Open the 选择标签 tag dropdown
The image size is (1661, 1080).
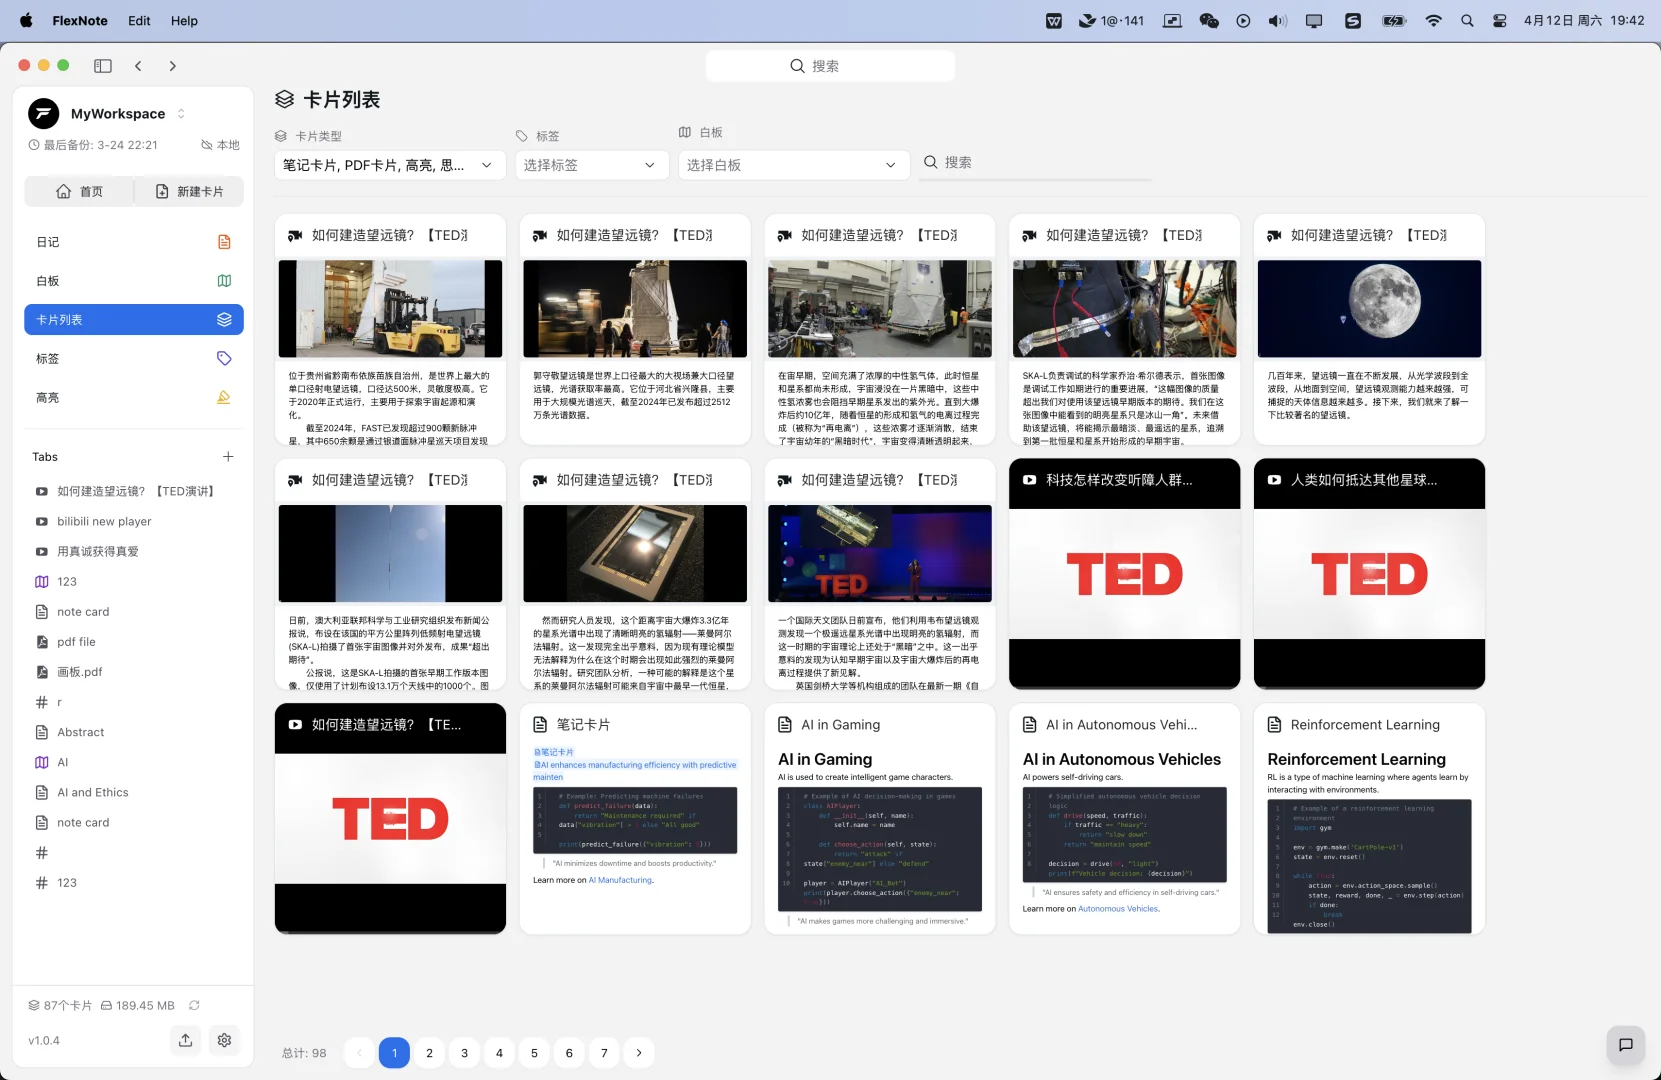tap(591, 165)
